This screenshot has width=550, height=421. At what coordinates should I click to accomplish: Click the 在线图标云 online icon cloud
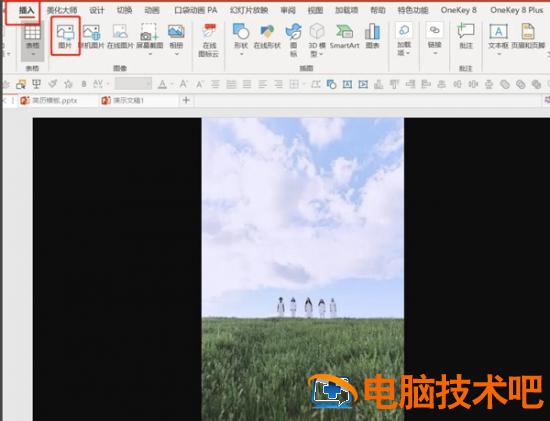pyautogui.click(x=209, y=40)
